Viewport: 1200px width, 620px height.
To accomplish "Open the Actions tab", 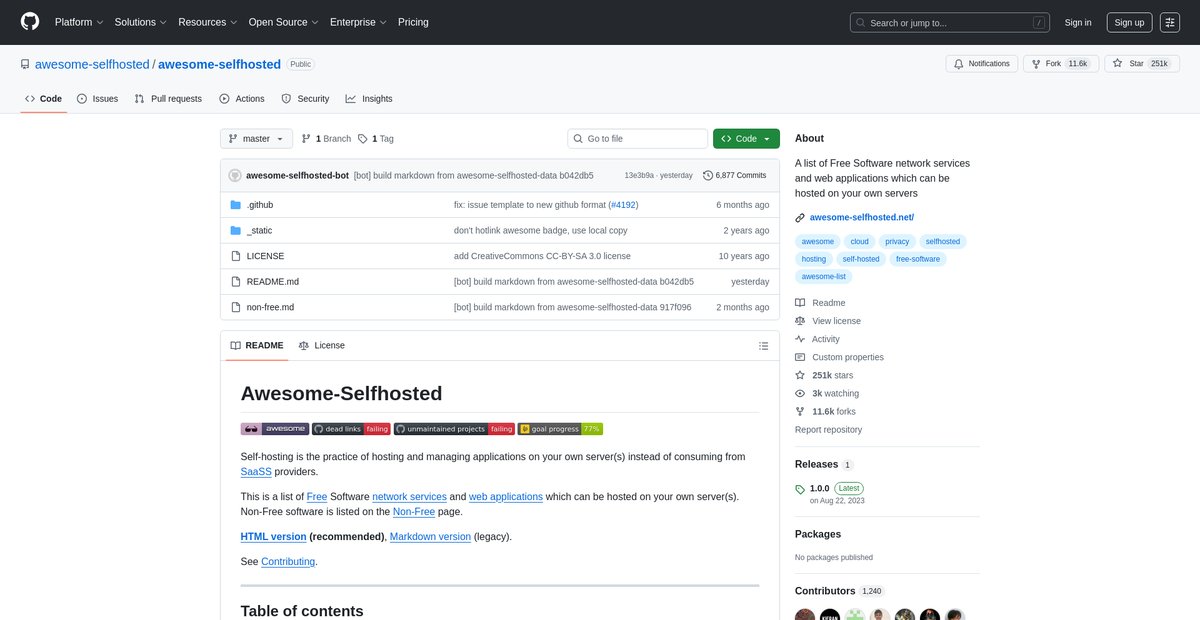I will 242,99.
